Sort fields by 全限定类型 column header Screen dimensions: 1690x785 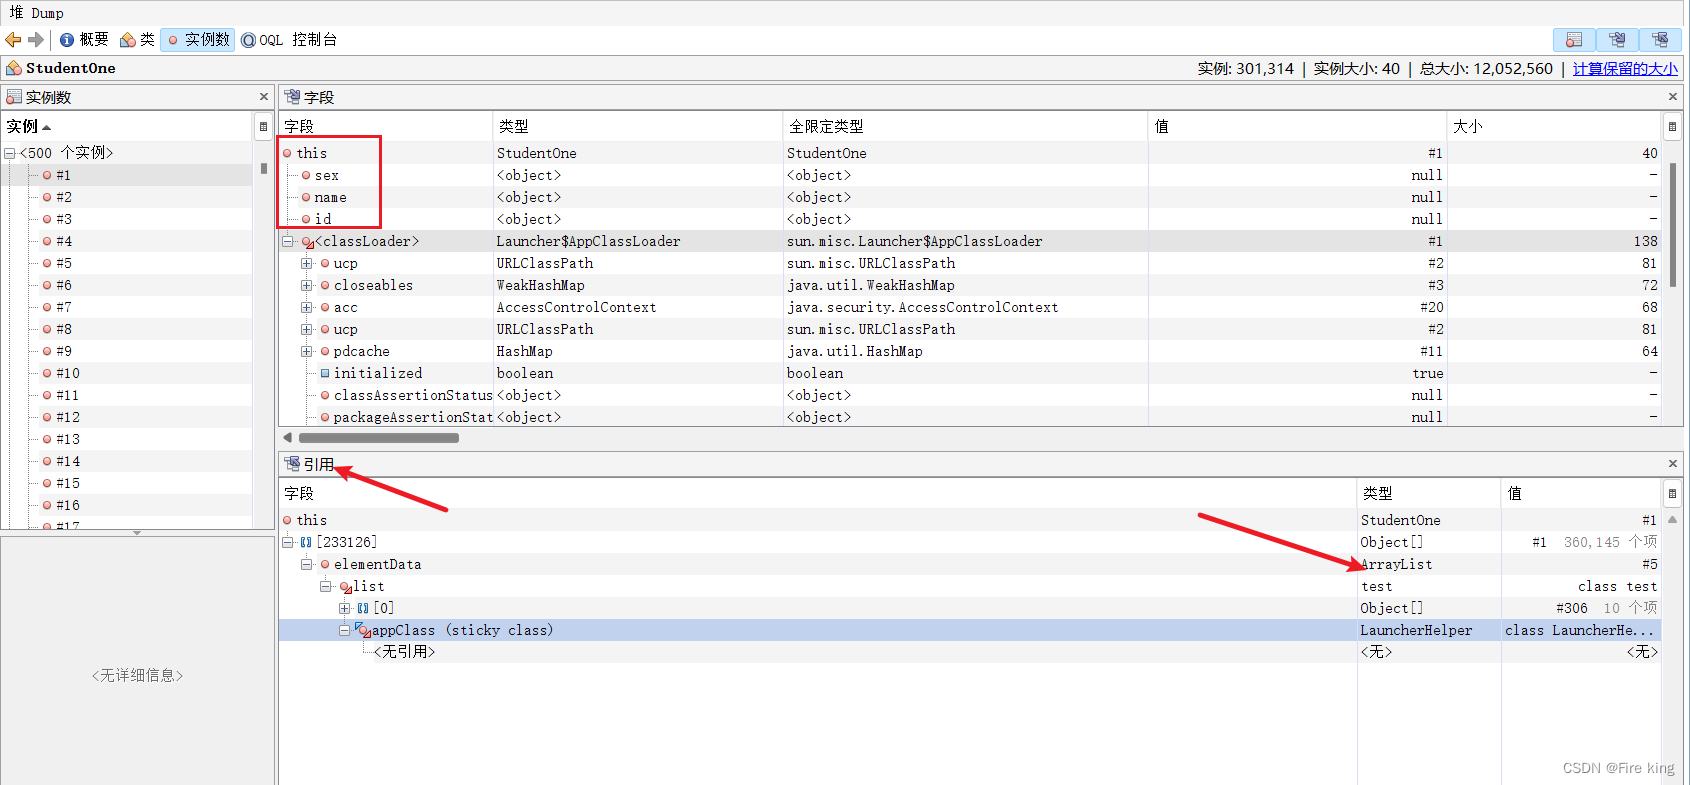point(965,126)
